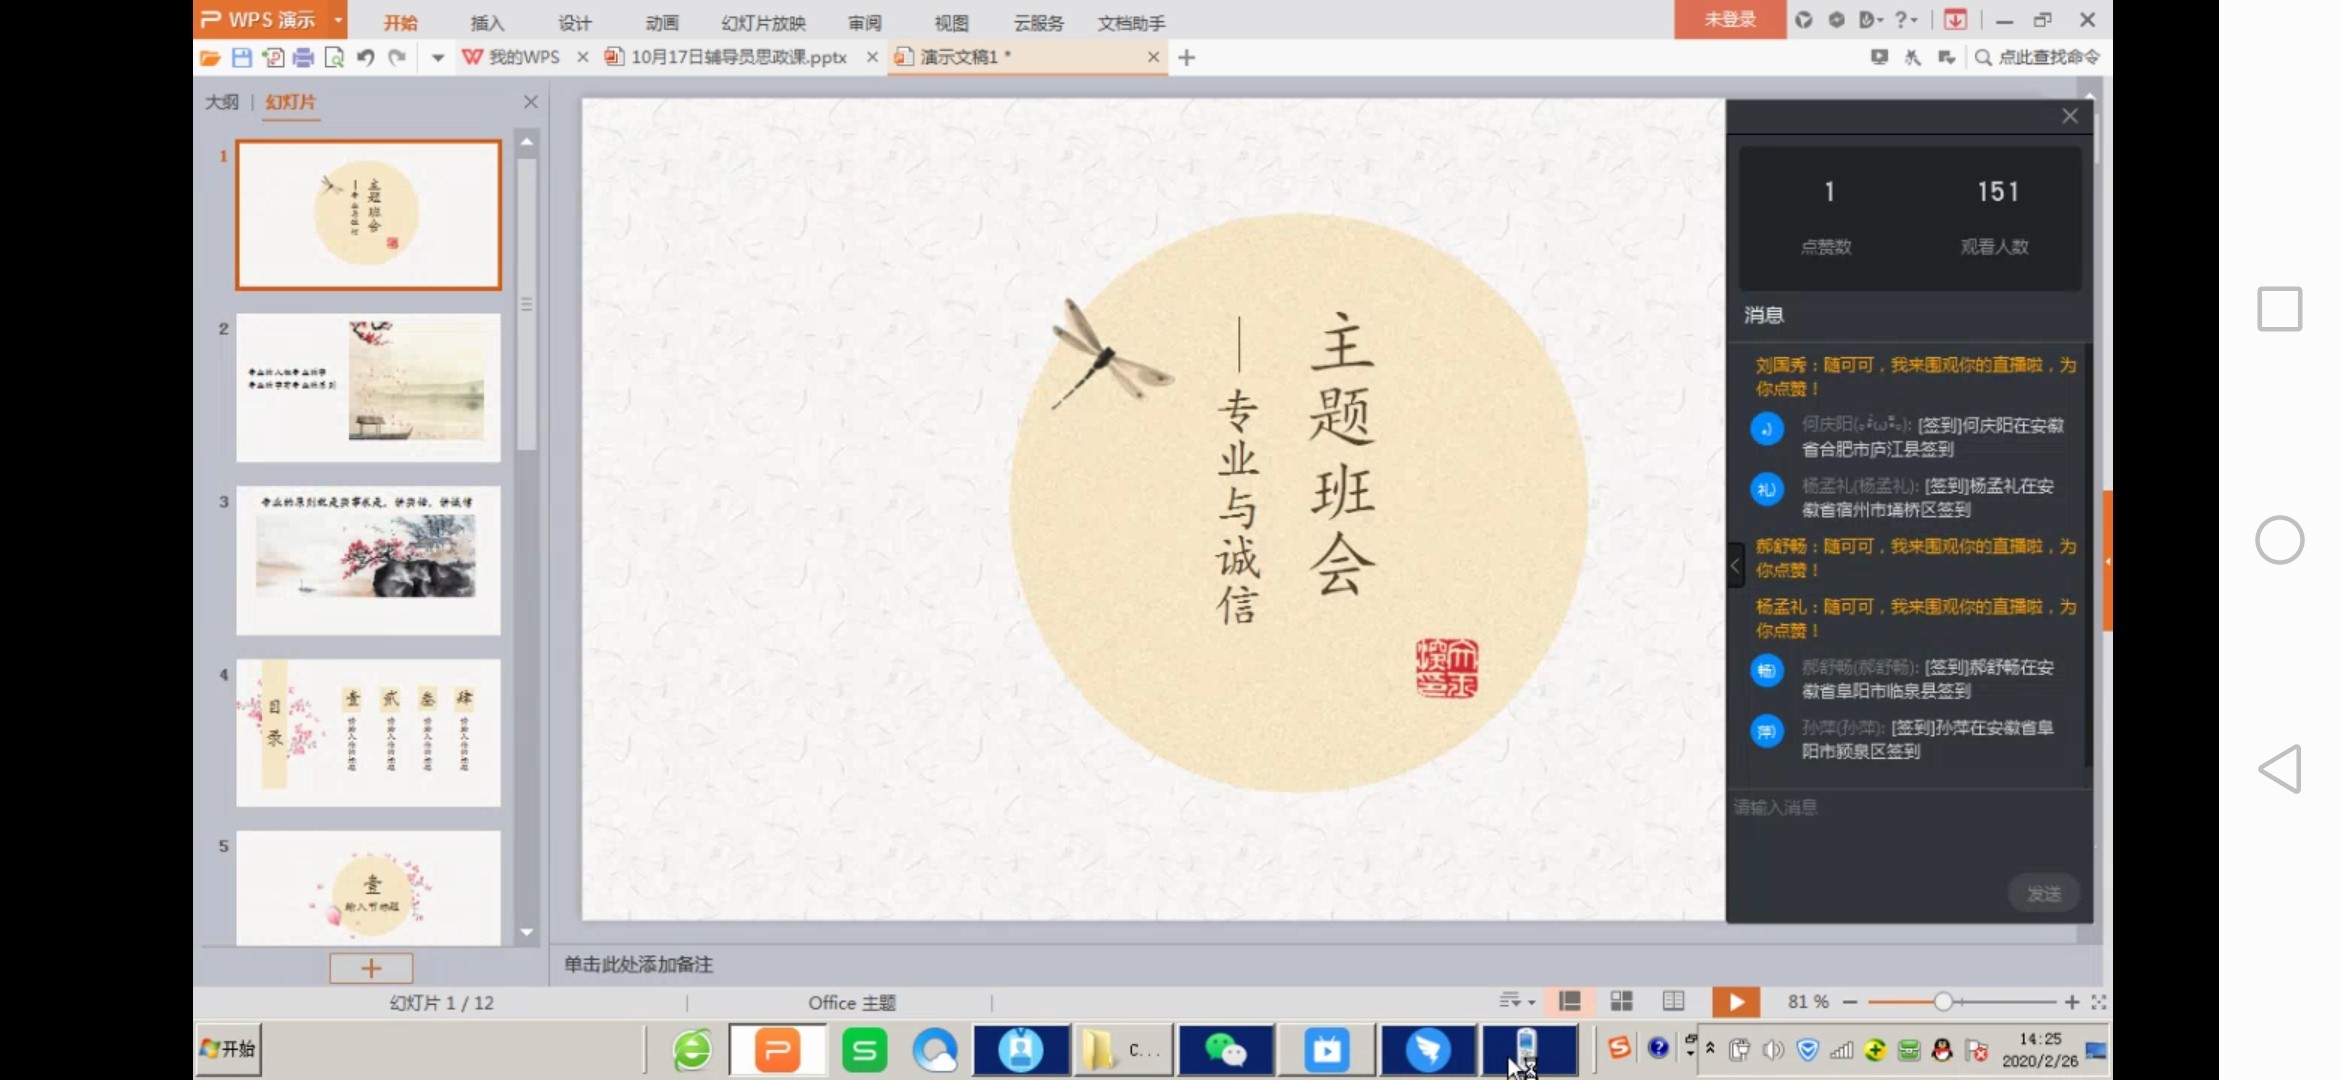The width and height of the screenshot is (2340, 1080).
Task: Click fit-slide-to-window icon beside zoom
Action: (x=2098, y=1002)
